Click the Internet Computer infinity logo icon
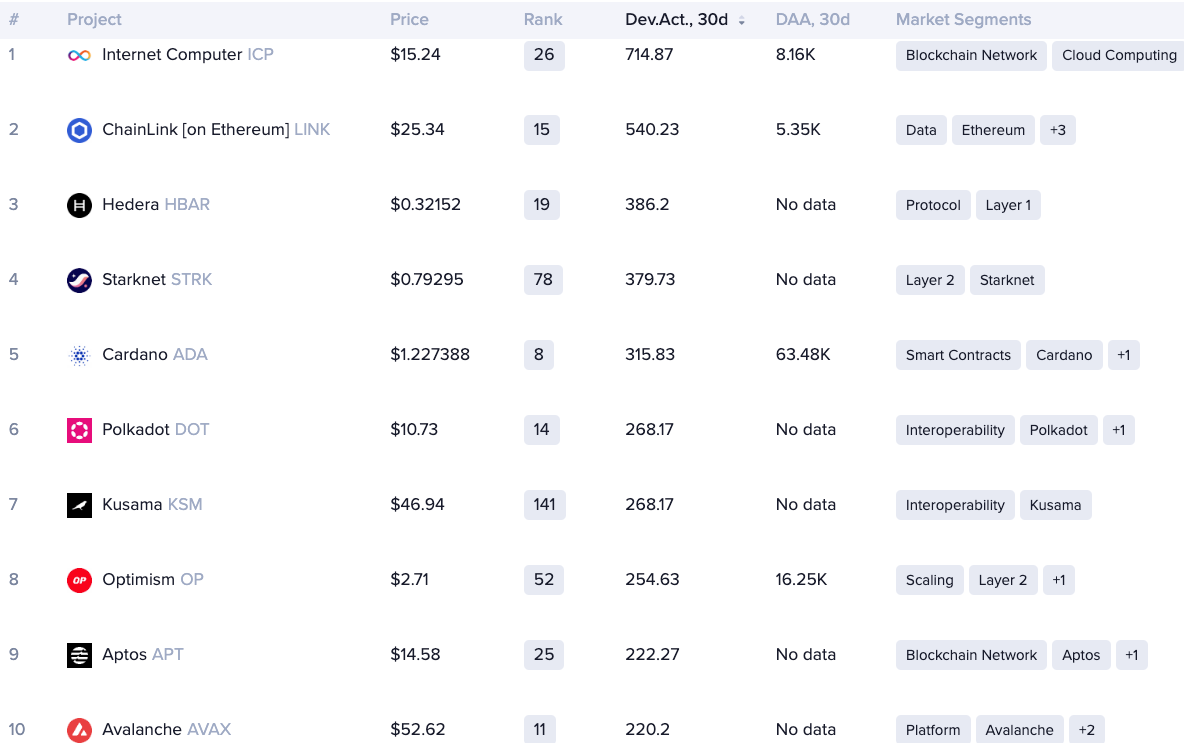 pyautogui.click(x=79, y=55)
